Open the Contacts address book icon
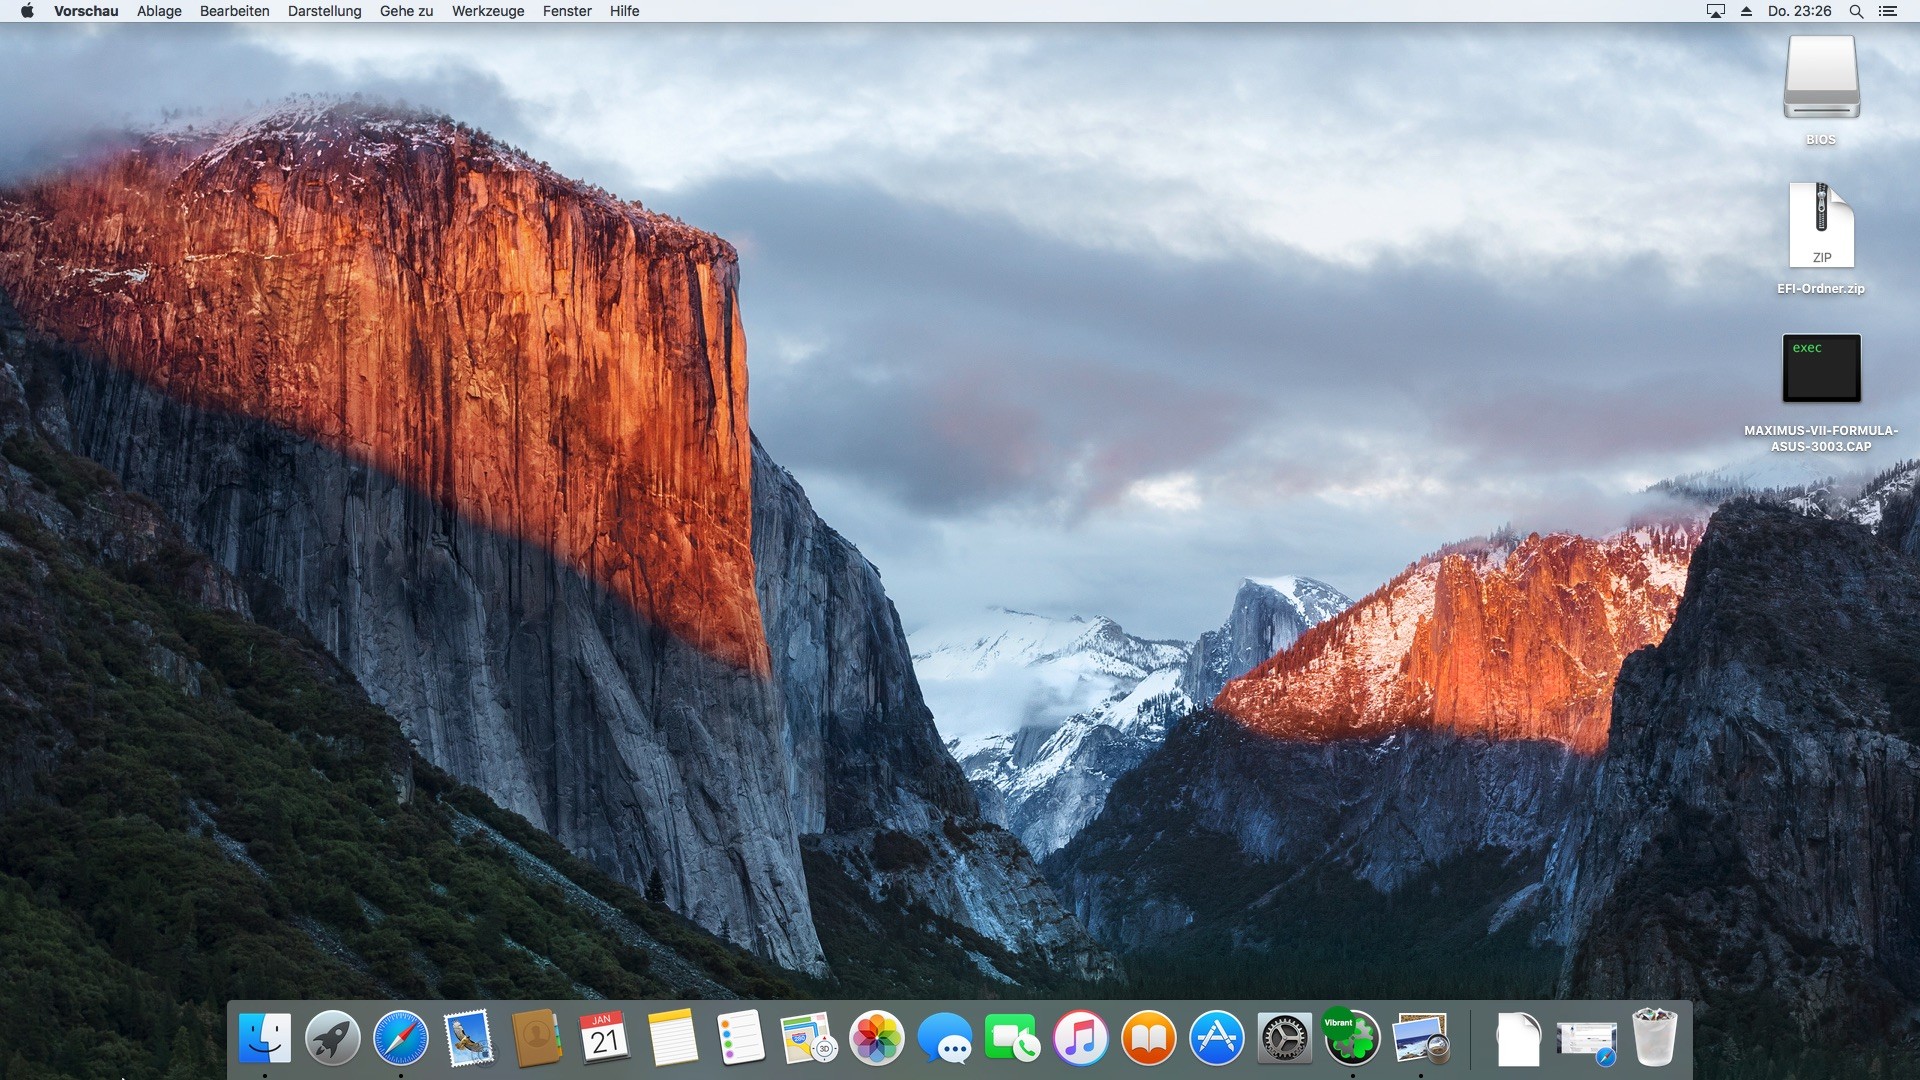 coord(536,1038)
